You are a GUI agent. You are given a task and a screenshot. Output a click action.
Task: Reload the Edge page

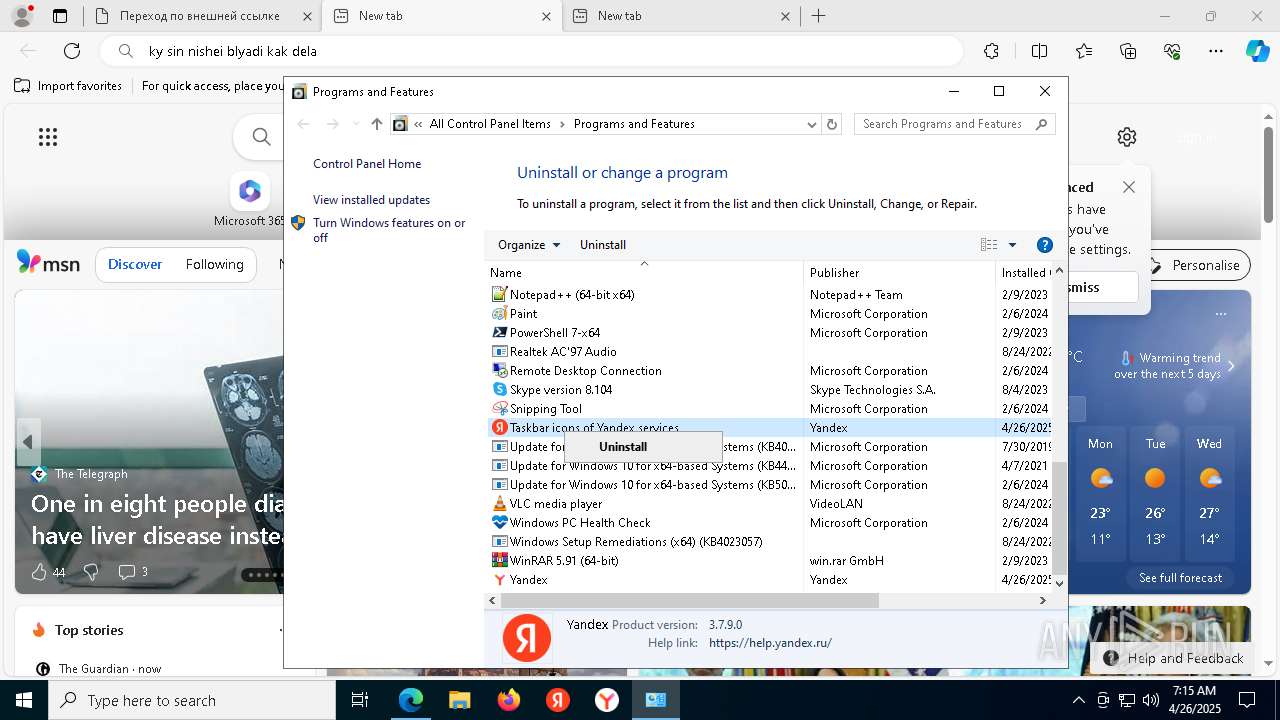coord(72,51)
